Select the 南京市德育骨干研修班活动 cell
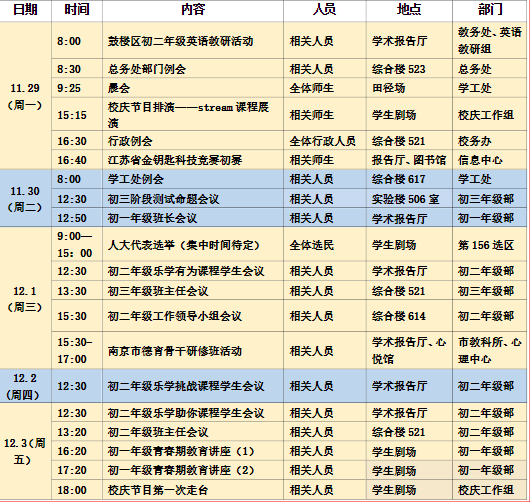Viewport: 530px width, 502px height. 193,351
